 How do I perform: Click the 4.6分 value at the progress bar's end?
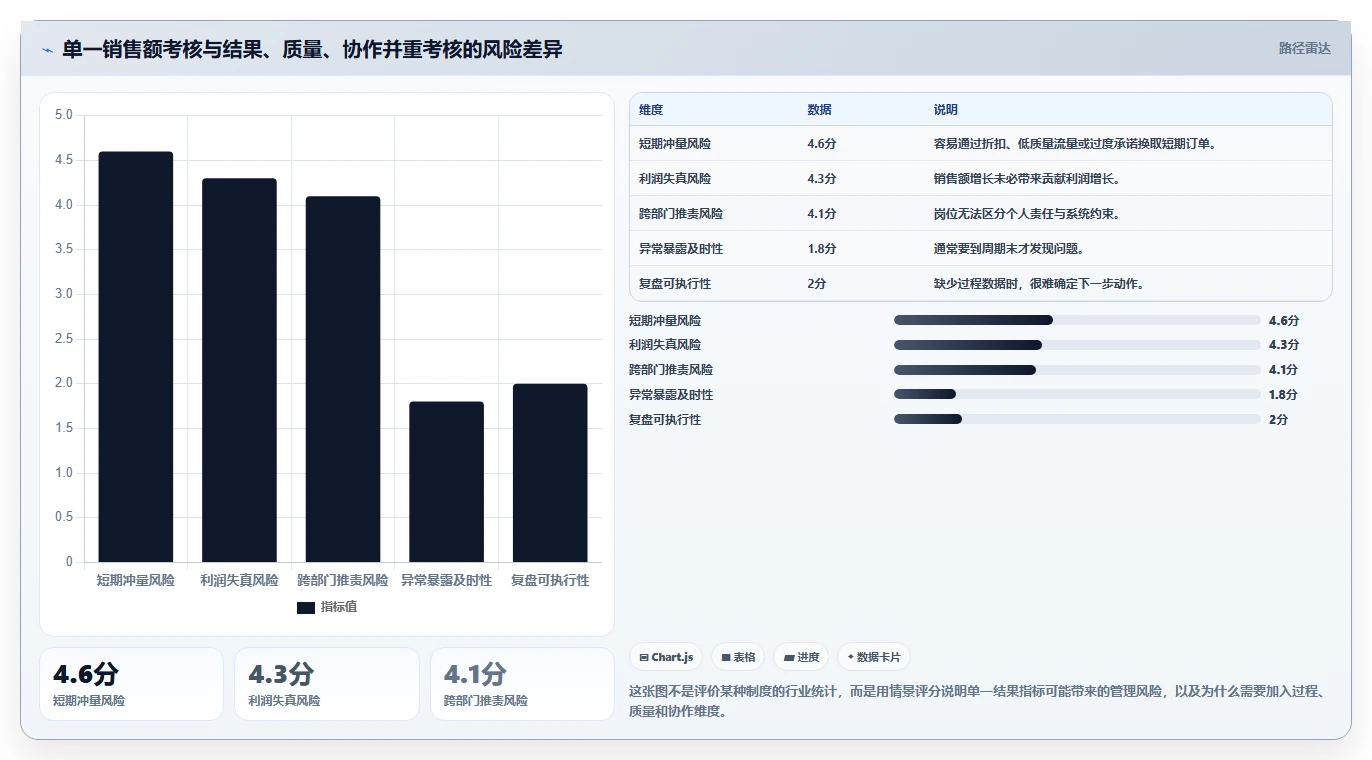pos(1284,321)
